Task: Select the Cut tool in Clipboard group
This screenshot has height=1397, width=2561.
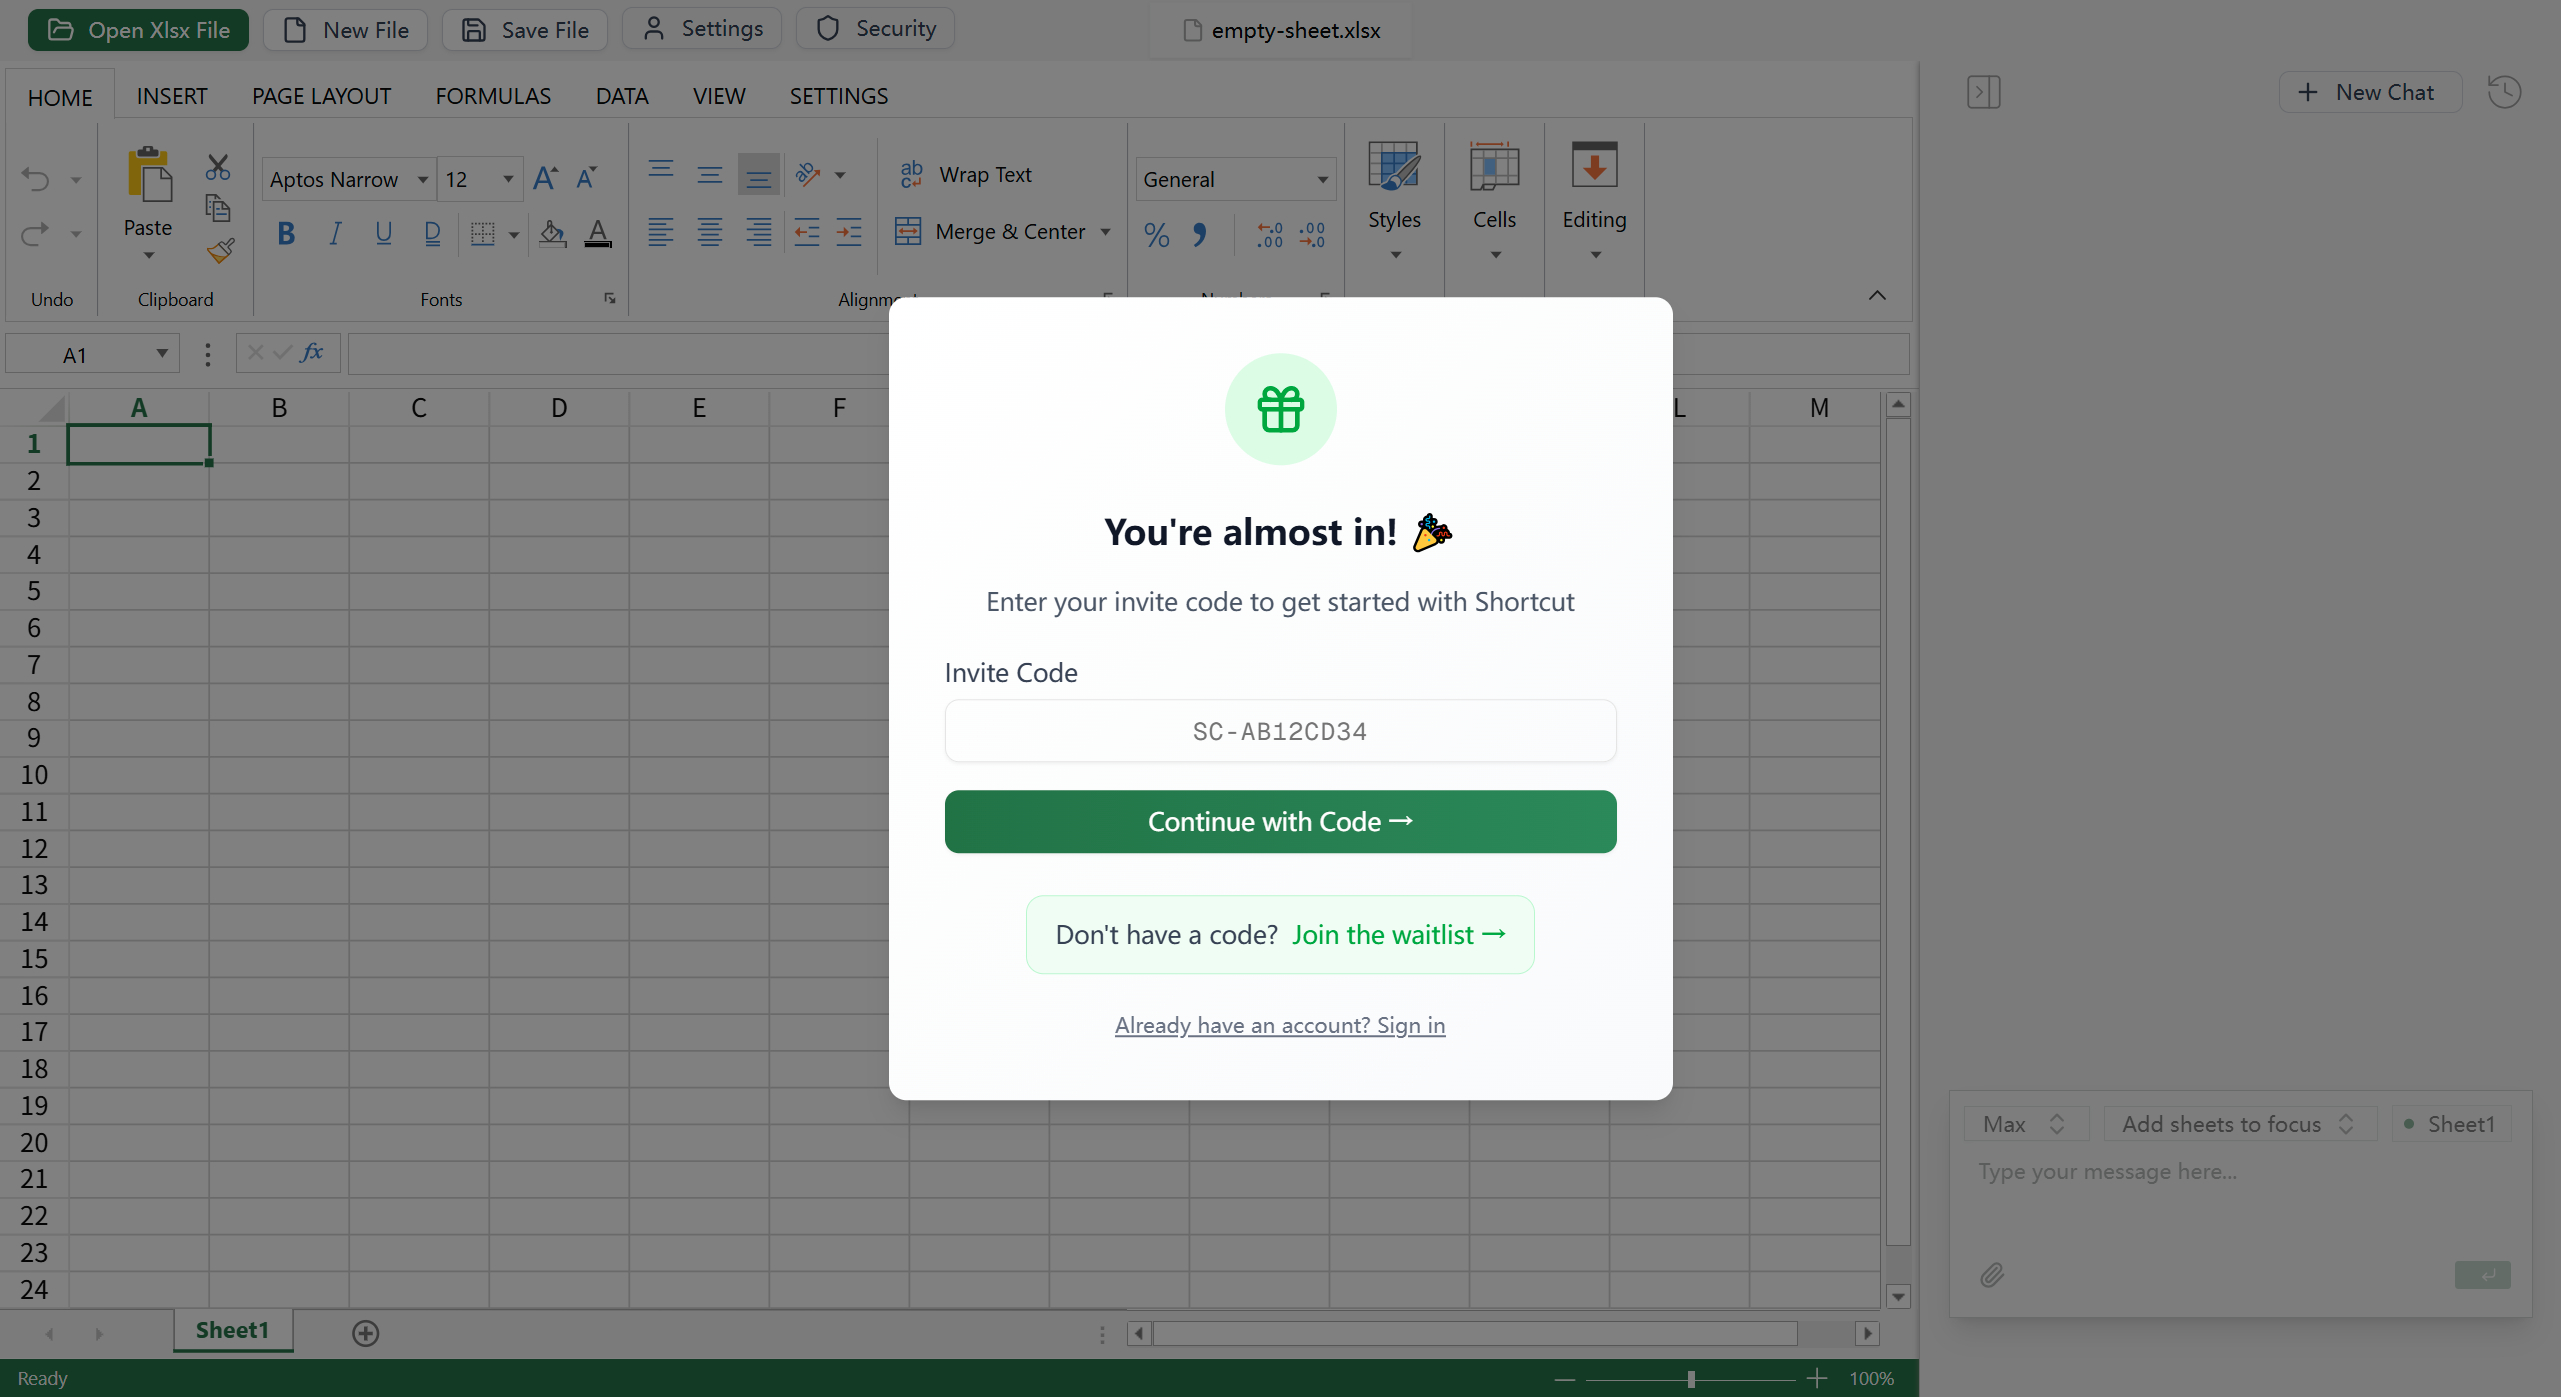Action: point(216,166)
